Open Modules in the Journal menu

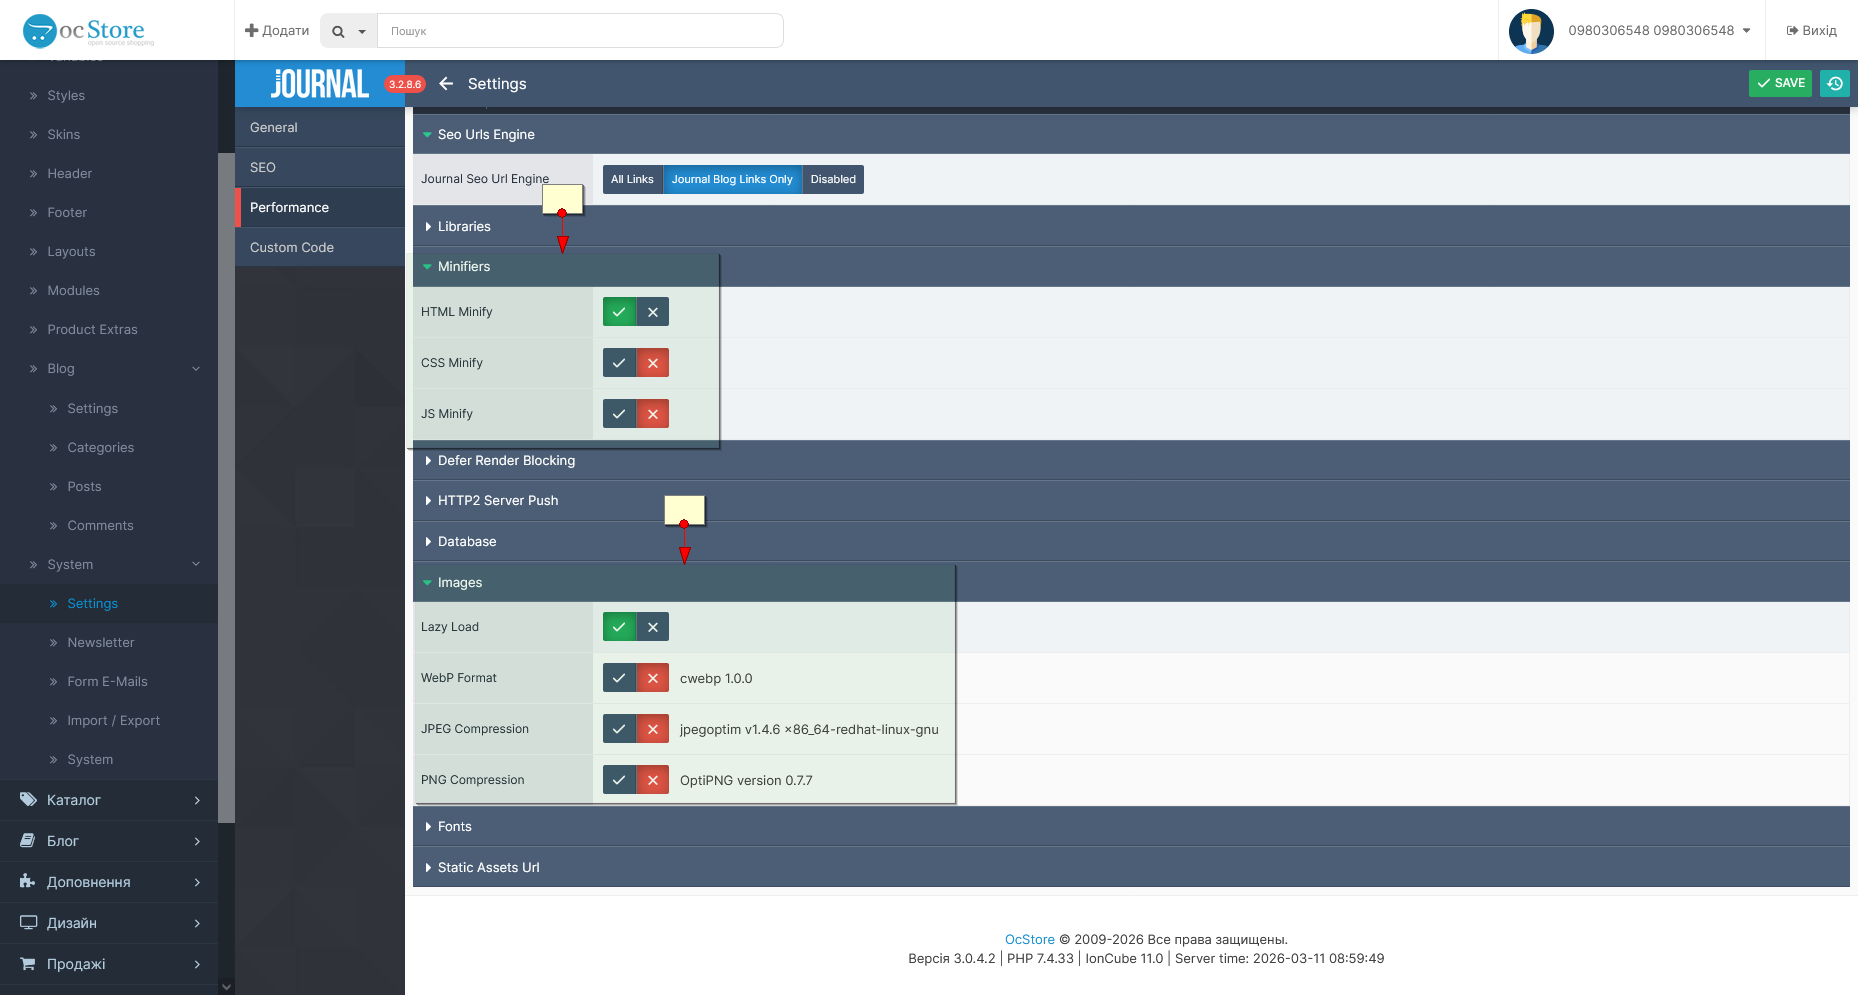73,291
